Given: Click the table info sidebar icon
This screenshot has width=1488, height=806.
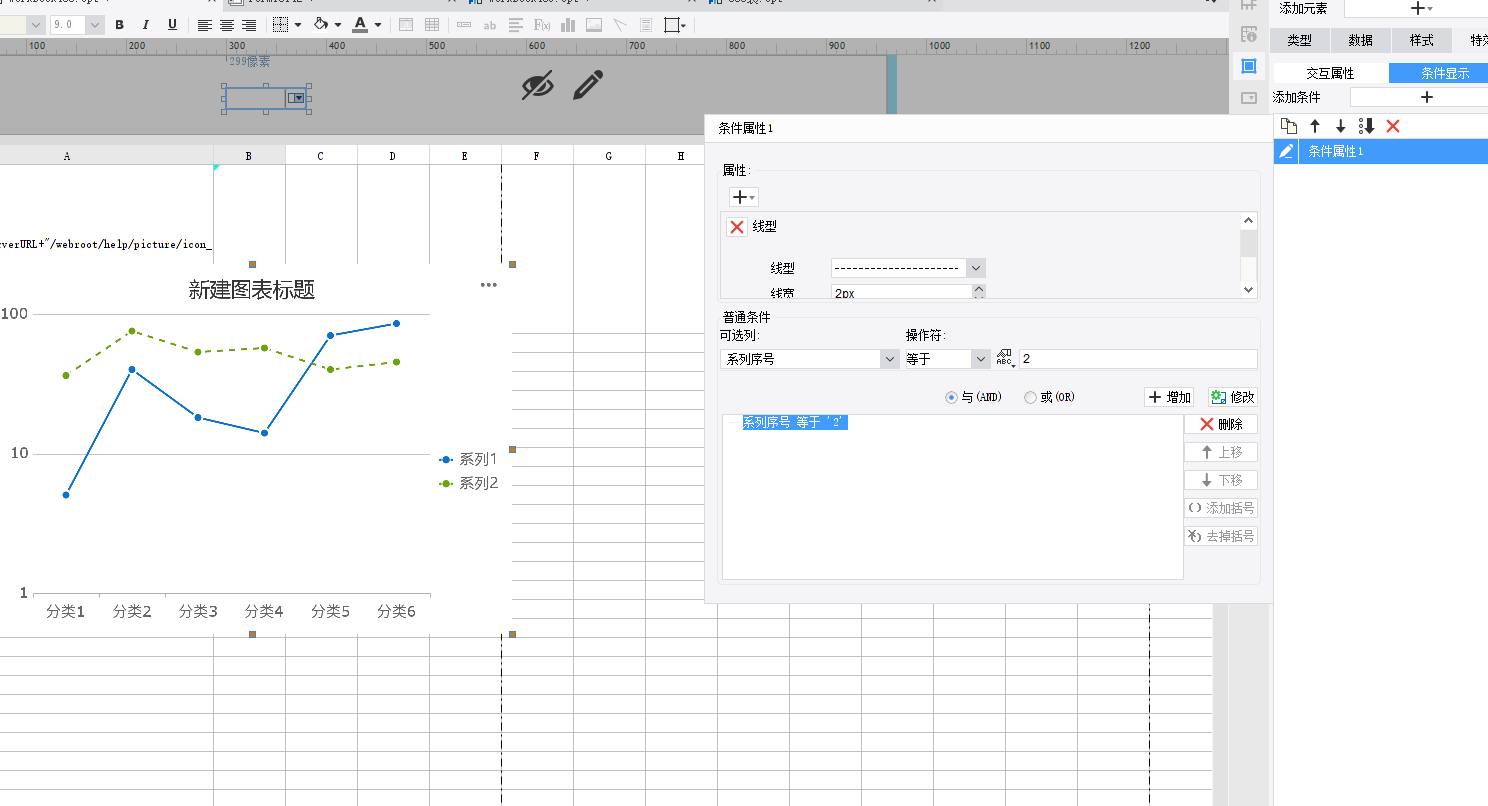Looking at the screenshot, I should 1248,35.
